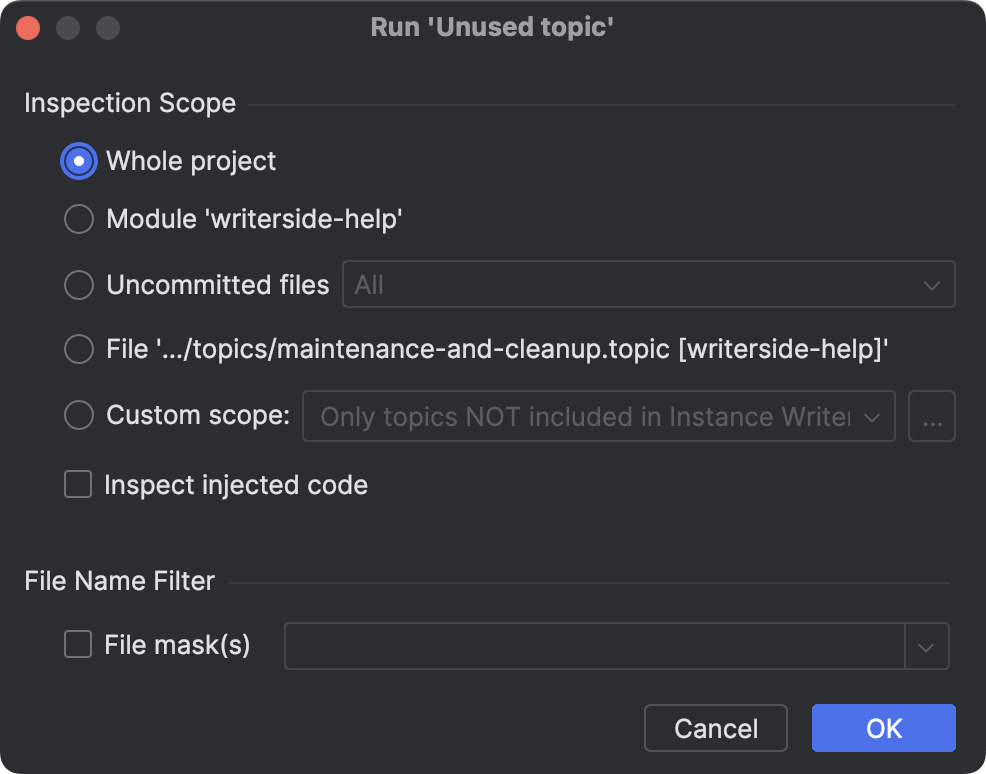Cancel the Unused topic inspection

(715, 728)
